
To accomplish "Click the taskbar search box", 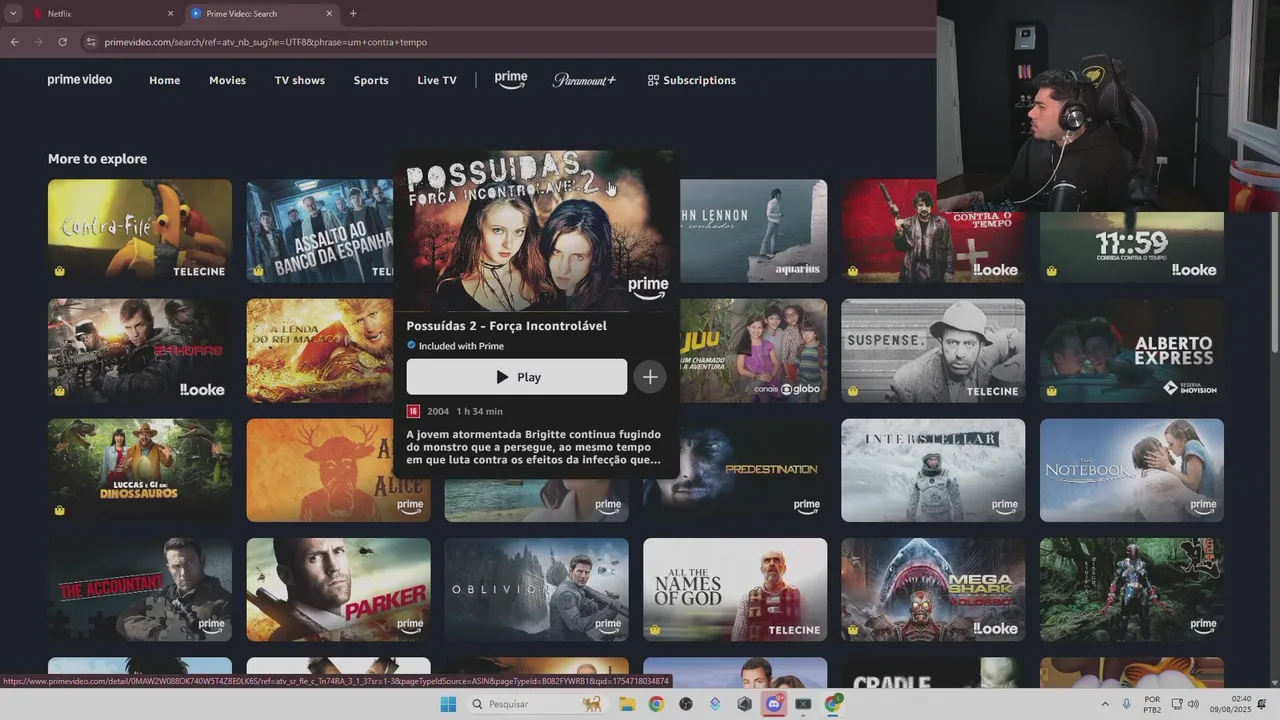I will [x=537, y=704].
